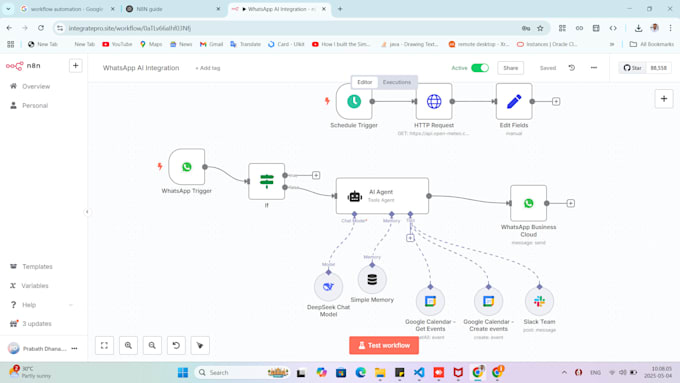This screenshot has height=383, width=680.
Task: Open the If node
Action: (x=267, y=181)
